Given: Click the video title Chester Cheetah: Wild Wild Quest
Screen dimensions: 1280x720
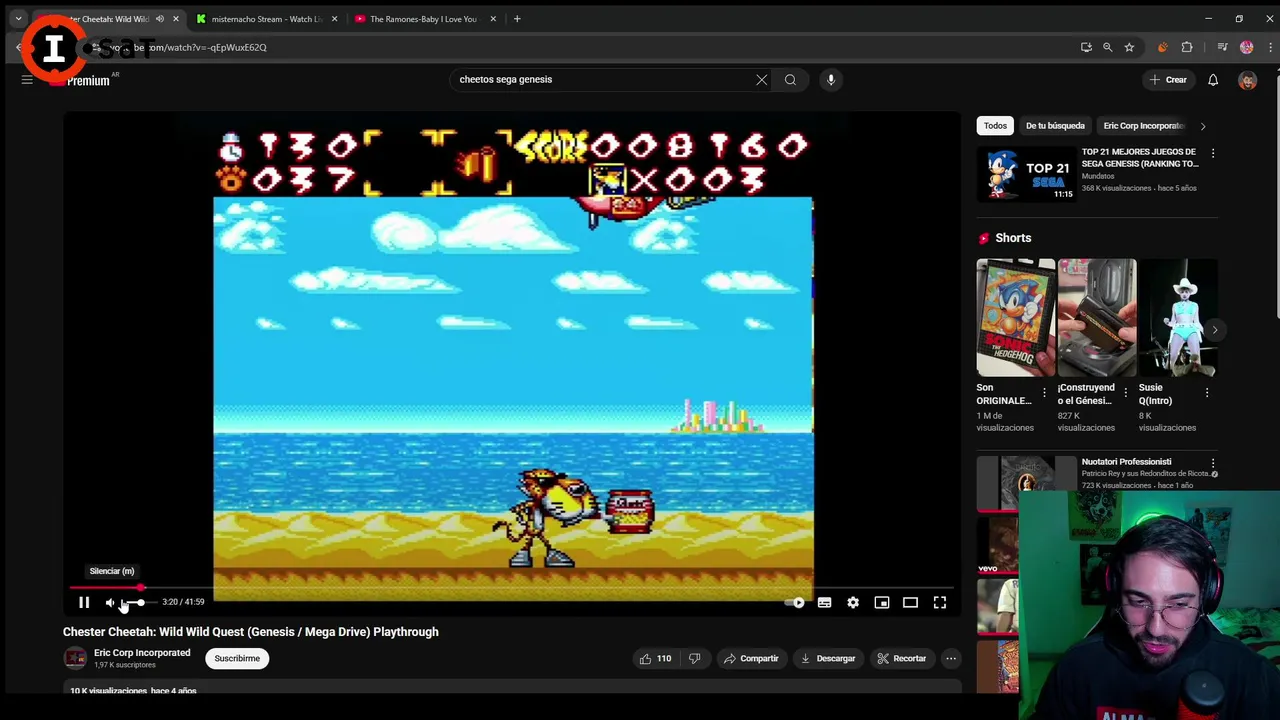Looking at the screenshot, I should point(251,632).
